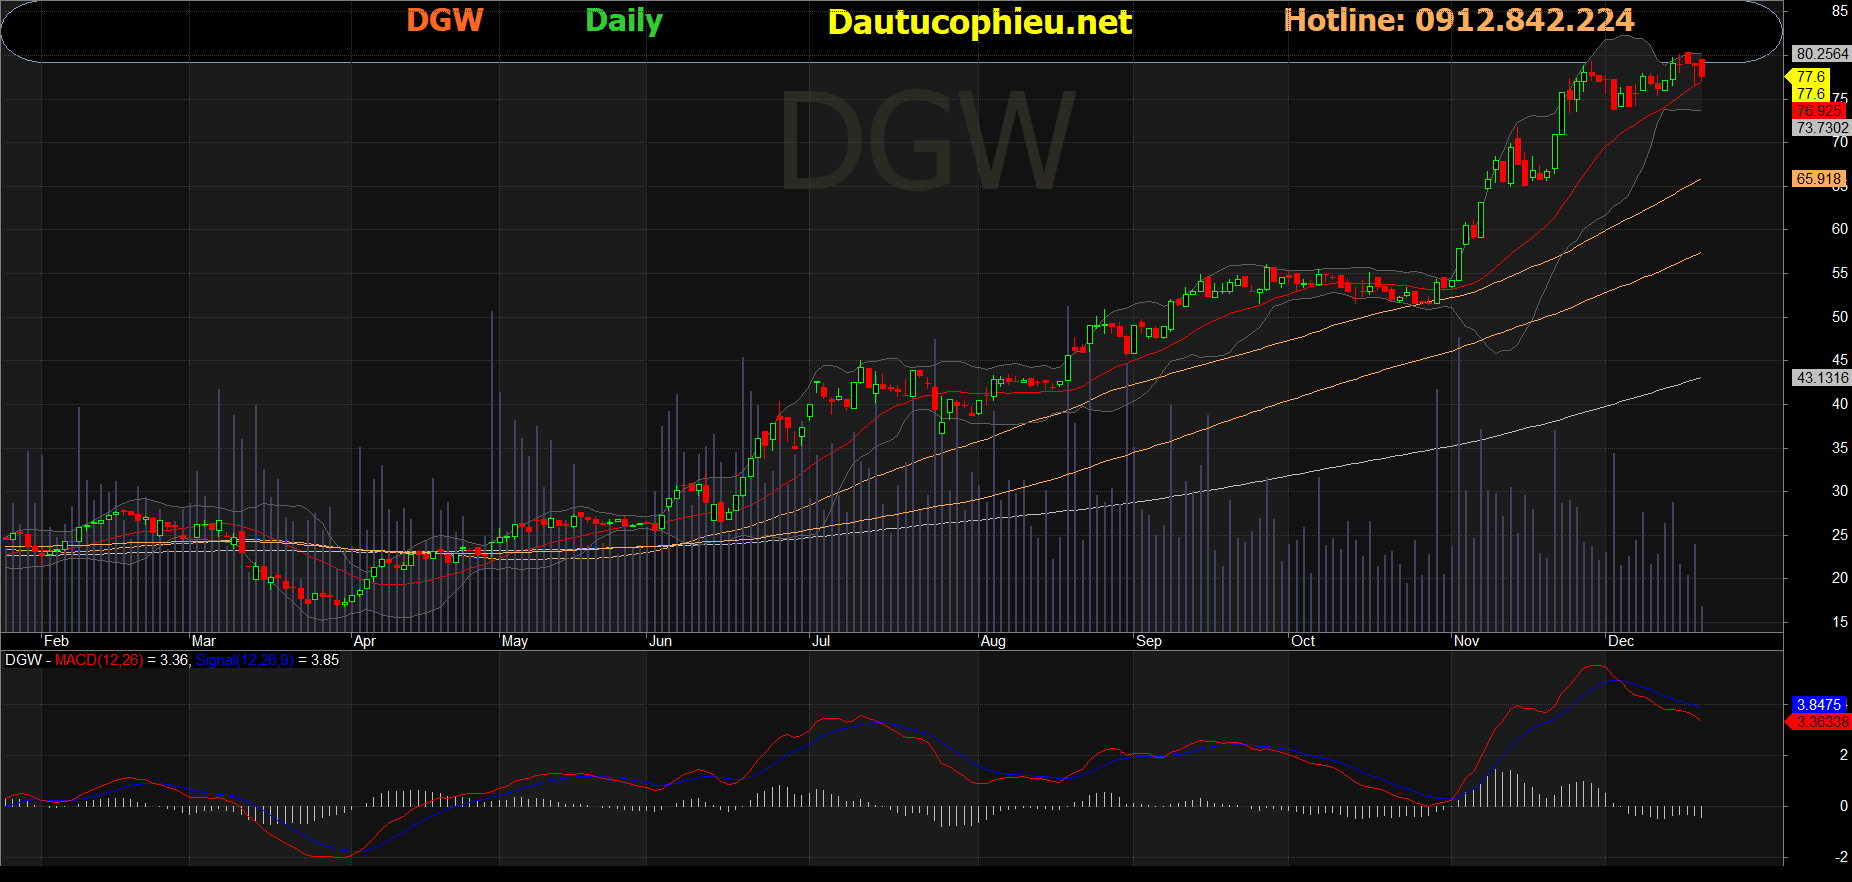Click the 60 price axis label
1852x882 pixels.
[x=1840, y=229]
